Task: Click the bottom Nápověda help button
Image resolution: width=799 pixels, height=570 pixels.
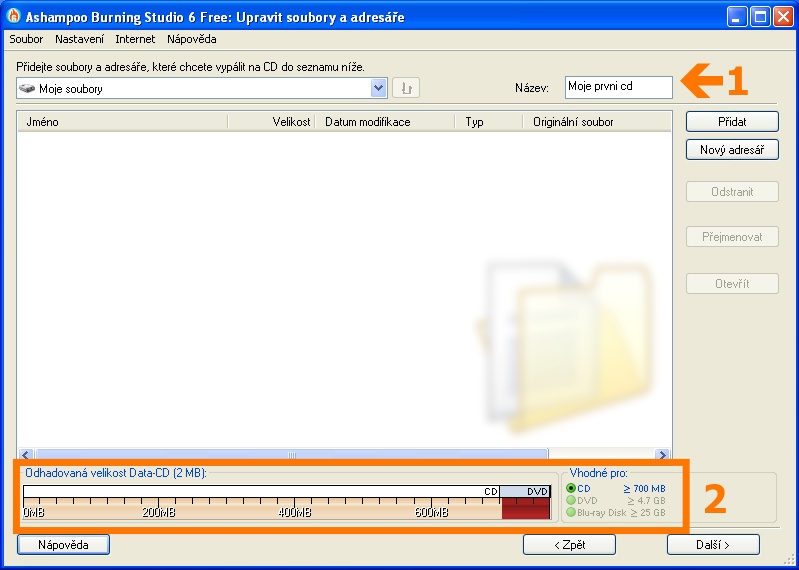Action: point(63,545)
